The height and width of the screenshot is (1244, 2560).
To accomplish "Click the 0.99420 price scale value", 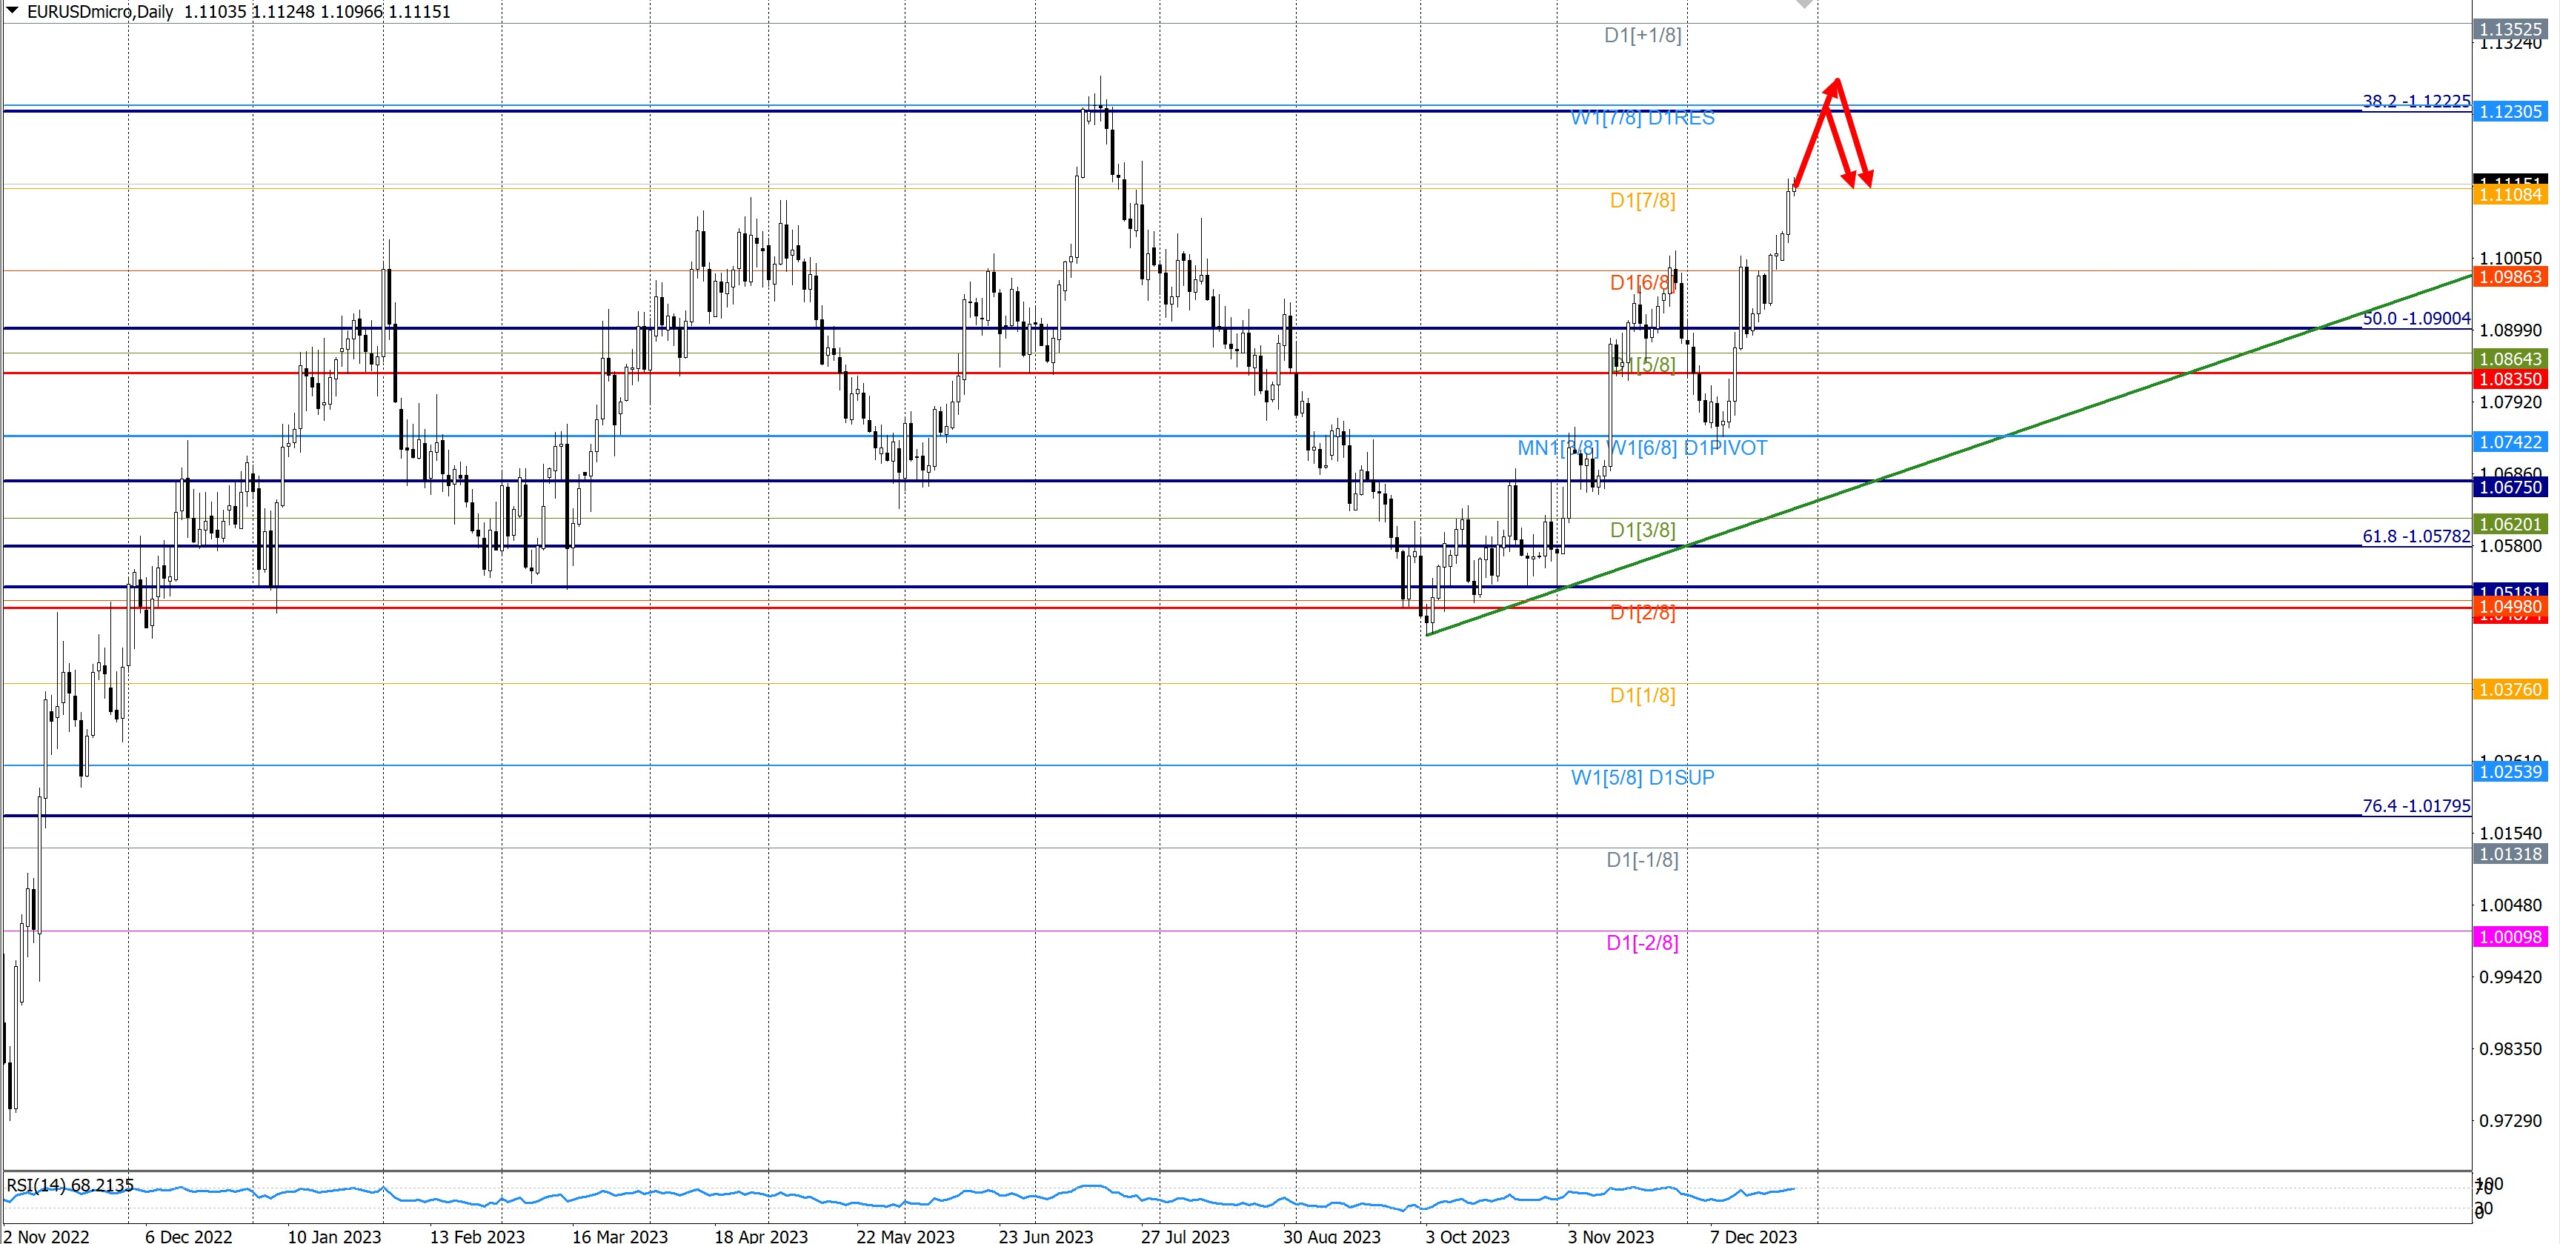I will point(2510,977).
